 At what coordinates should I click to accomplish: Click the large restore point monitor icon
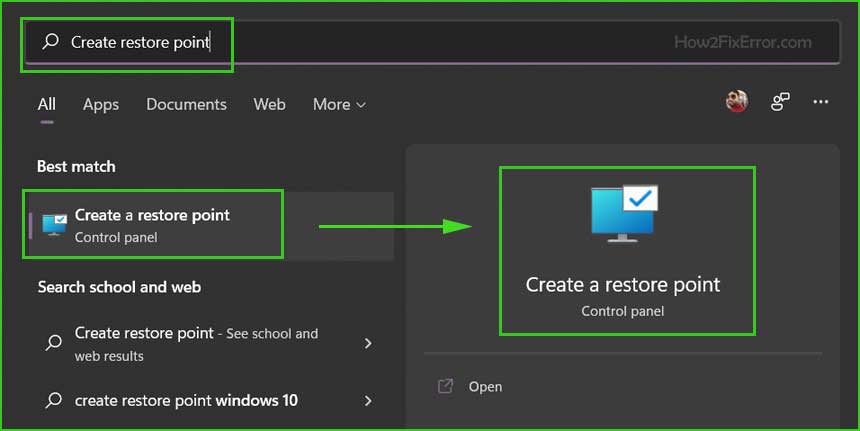point(624,214)
